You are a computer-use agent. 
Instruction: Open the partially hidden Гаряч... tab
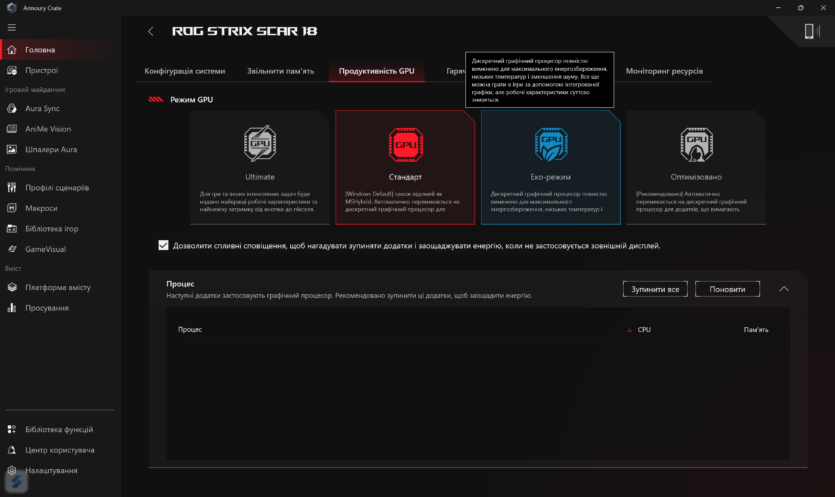tap(455, 71)
